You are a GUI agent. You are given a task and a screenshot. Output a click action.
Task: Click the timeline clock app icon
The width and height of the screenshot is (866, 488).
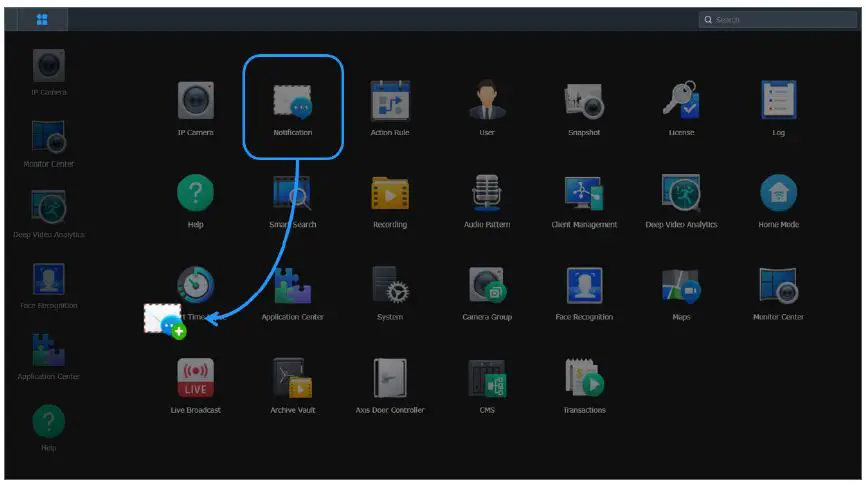[196, 285]
